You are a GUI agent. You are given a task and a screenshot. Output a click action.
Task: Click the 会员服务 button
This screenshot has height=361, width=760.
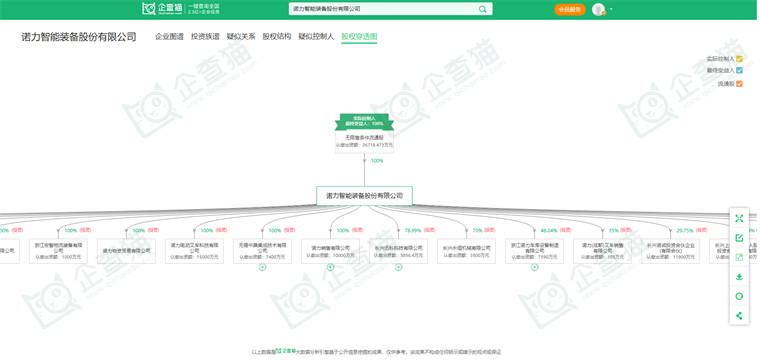[570, 9]
